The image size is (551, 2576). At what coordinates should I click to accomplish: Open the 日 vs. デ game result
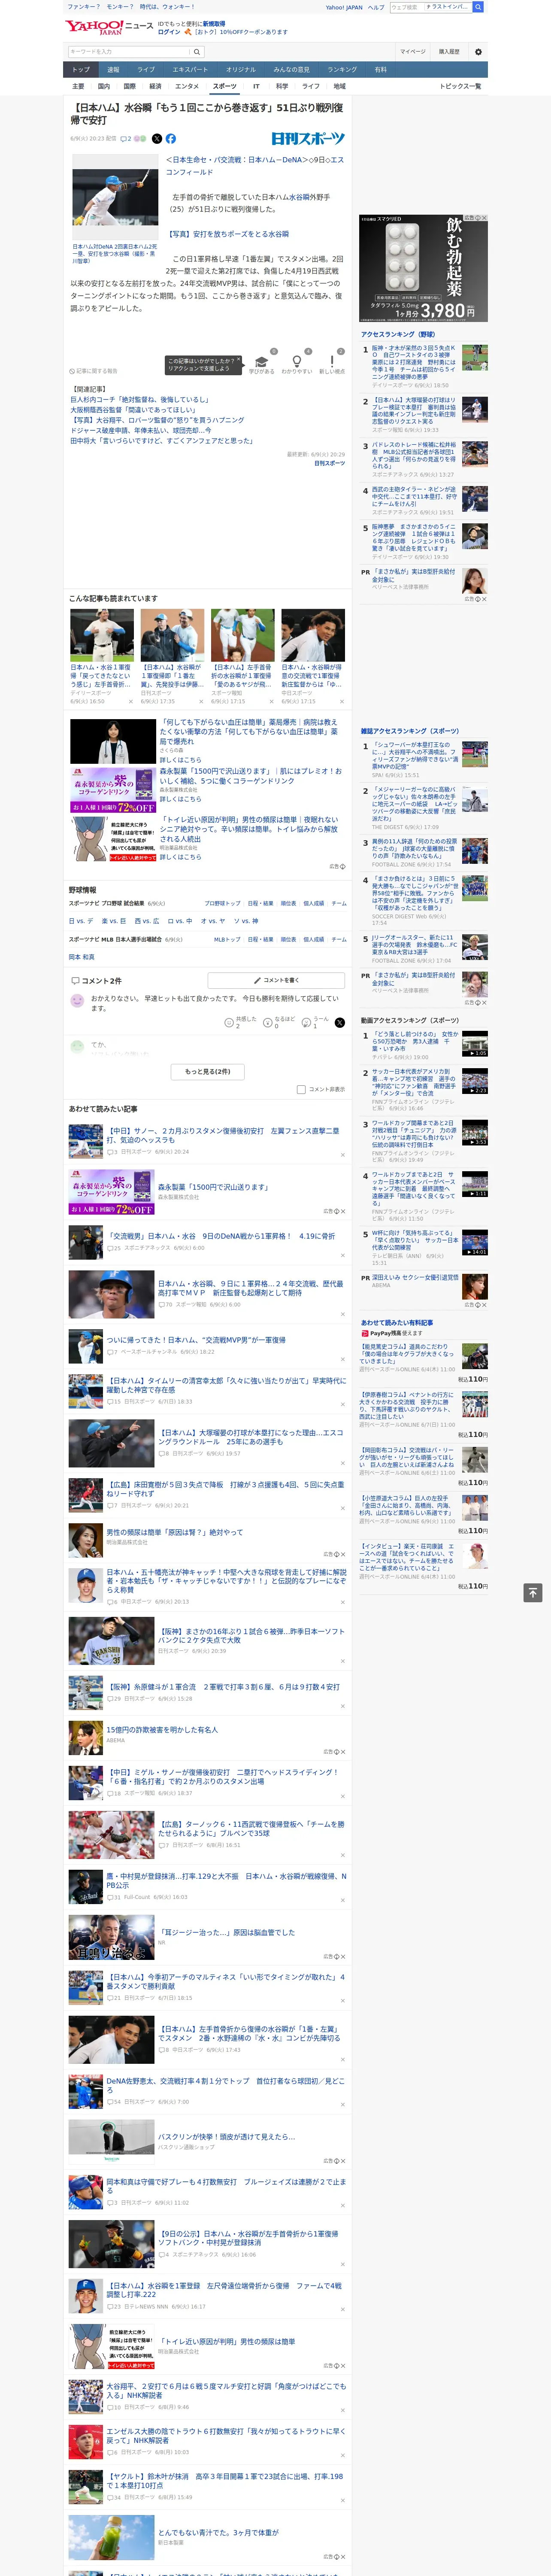[81, 921]
